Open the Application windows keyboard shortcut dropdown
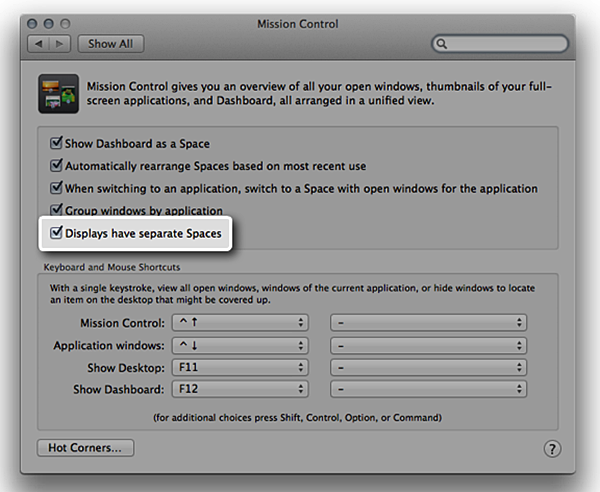 [240, 345]
